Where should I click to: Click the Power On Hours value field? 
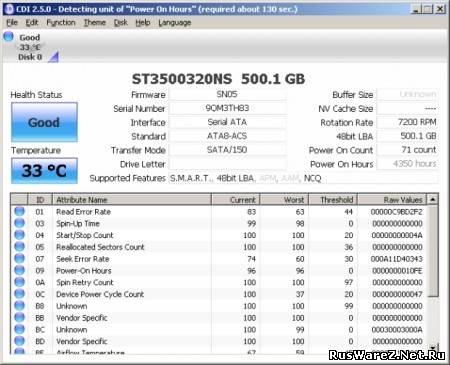(x=407, y=164)
